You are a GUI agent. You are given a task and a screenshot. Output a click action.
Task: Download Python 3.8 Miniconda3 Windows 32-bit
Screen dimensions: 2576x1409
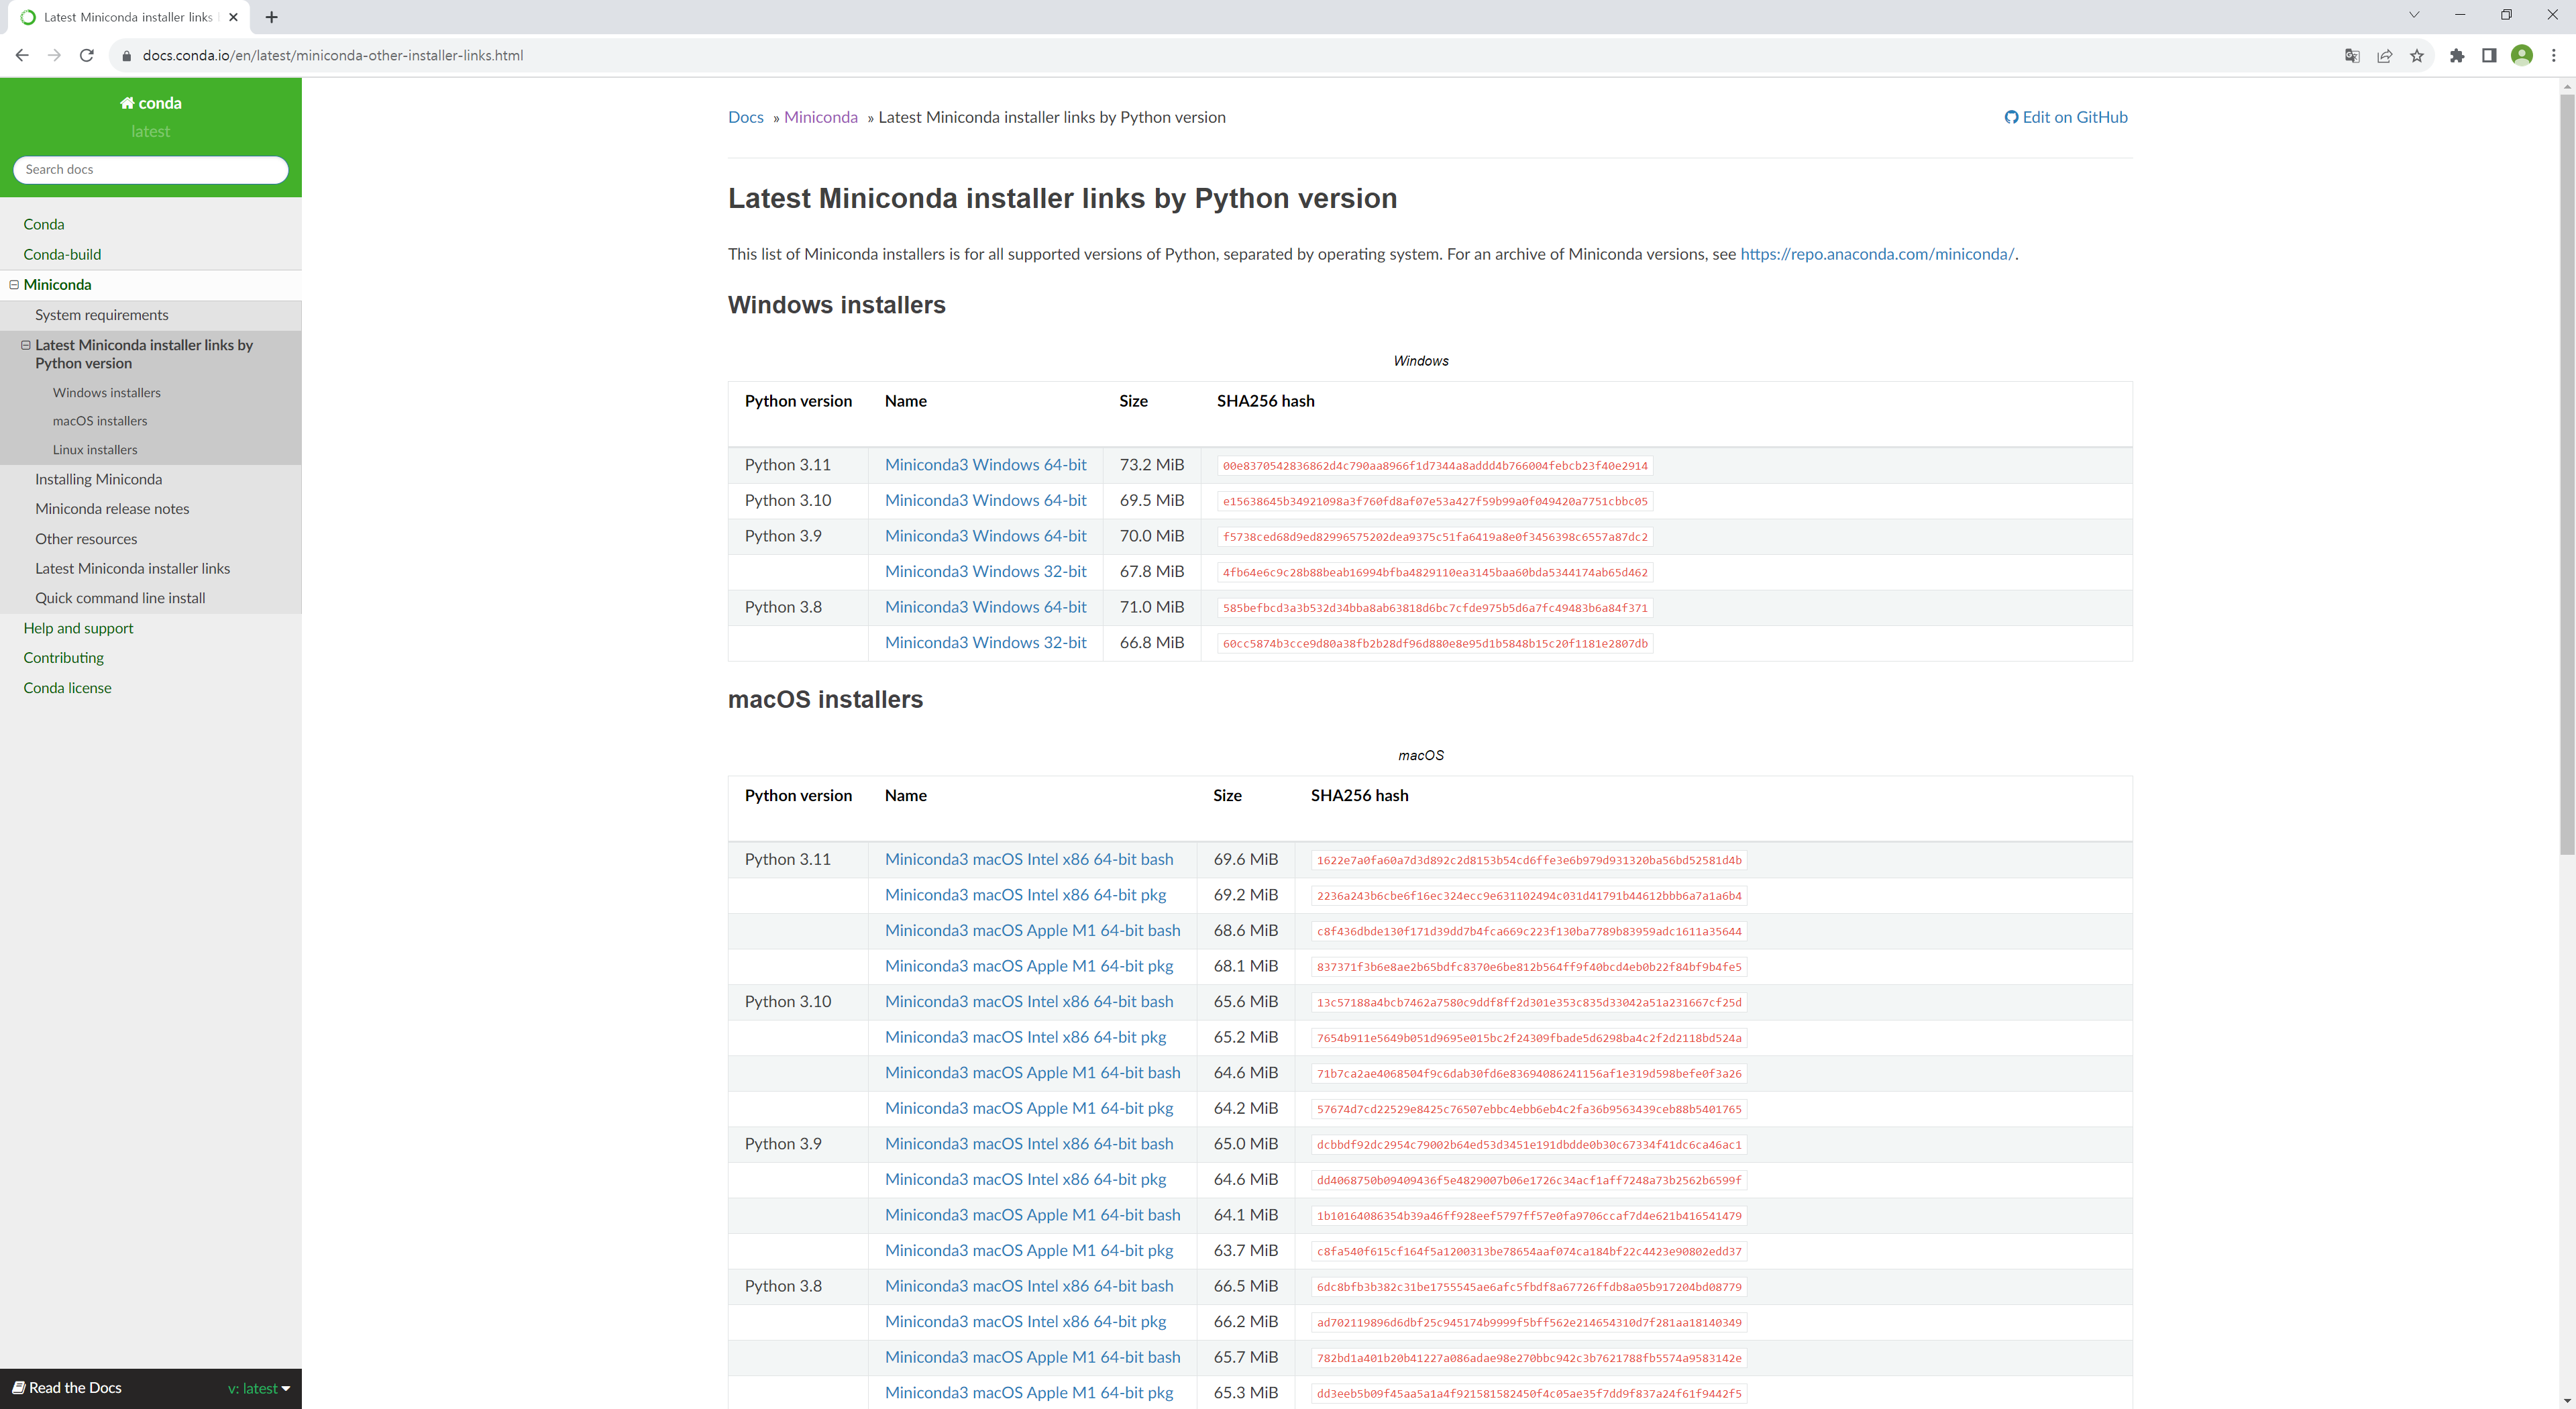(x=986, y=642)
